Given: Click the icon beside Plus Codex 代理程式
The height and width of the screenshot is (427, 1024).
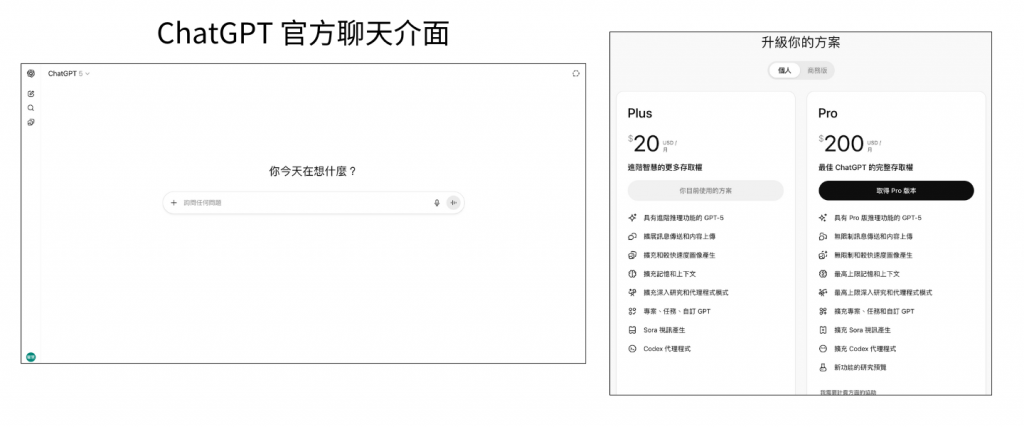Looking at the screenshot, I should (632, 349).
